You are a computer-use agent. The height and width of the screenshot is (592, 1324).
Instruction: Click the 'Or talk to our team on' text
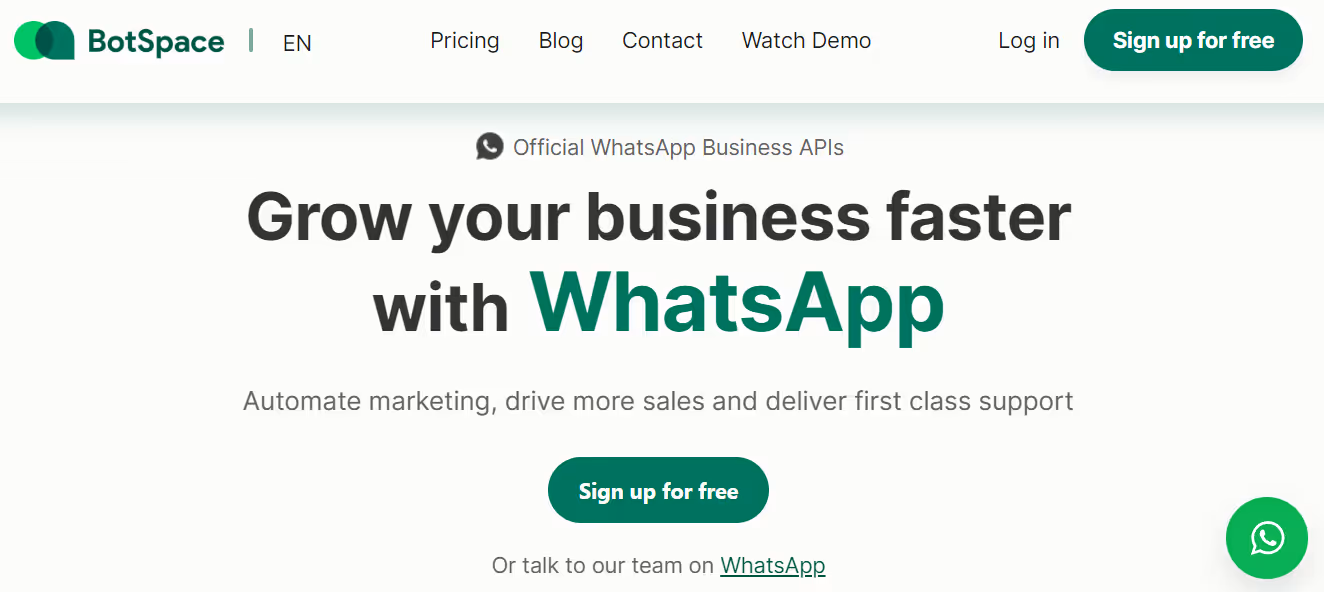603,565
